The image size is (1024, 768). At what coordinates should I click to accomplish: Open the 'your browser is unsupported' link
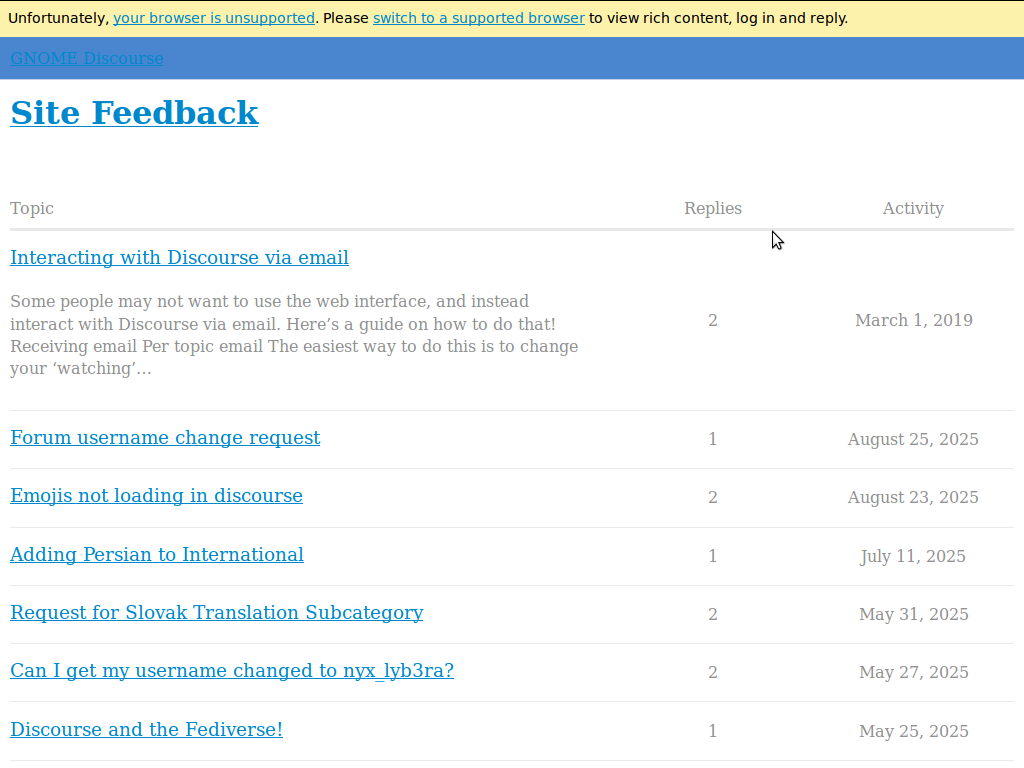click(213, 18)
